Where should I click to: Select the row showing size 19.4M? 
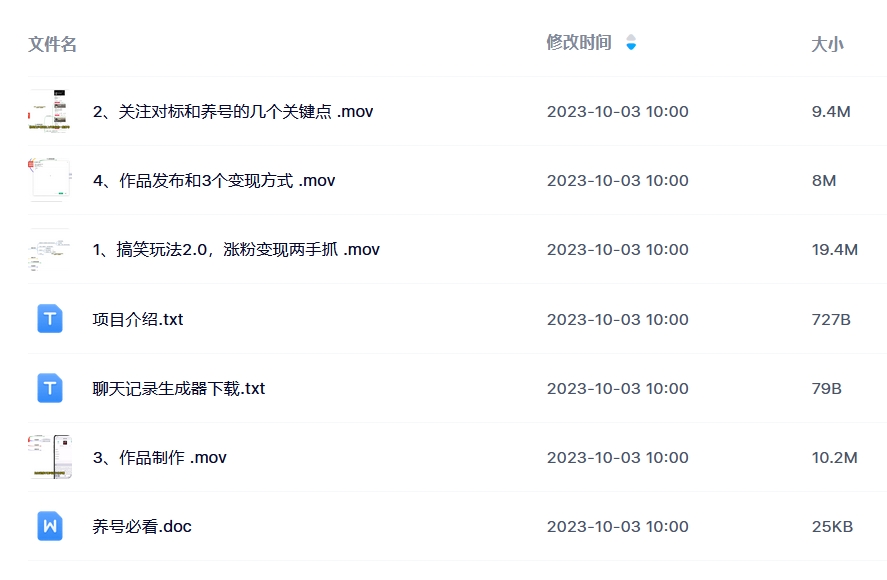click(x=834, y=250)
